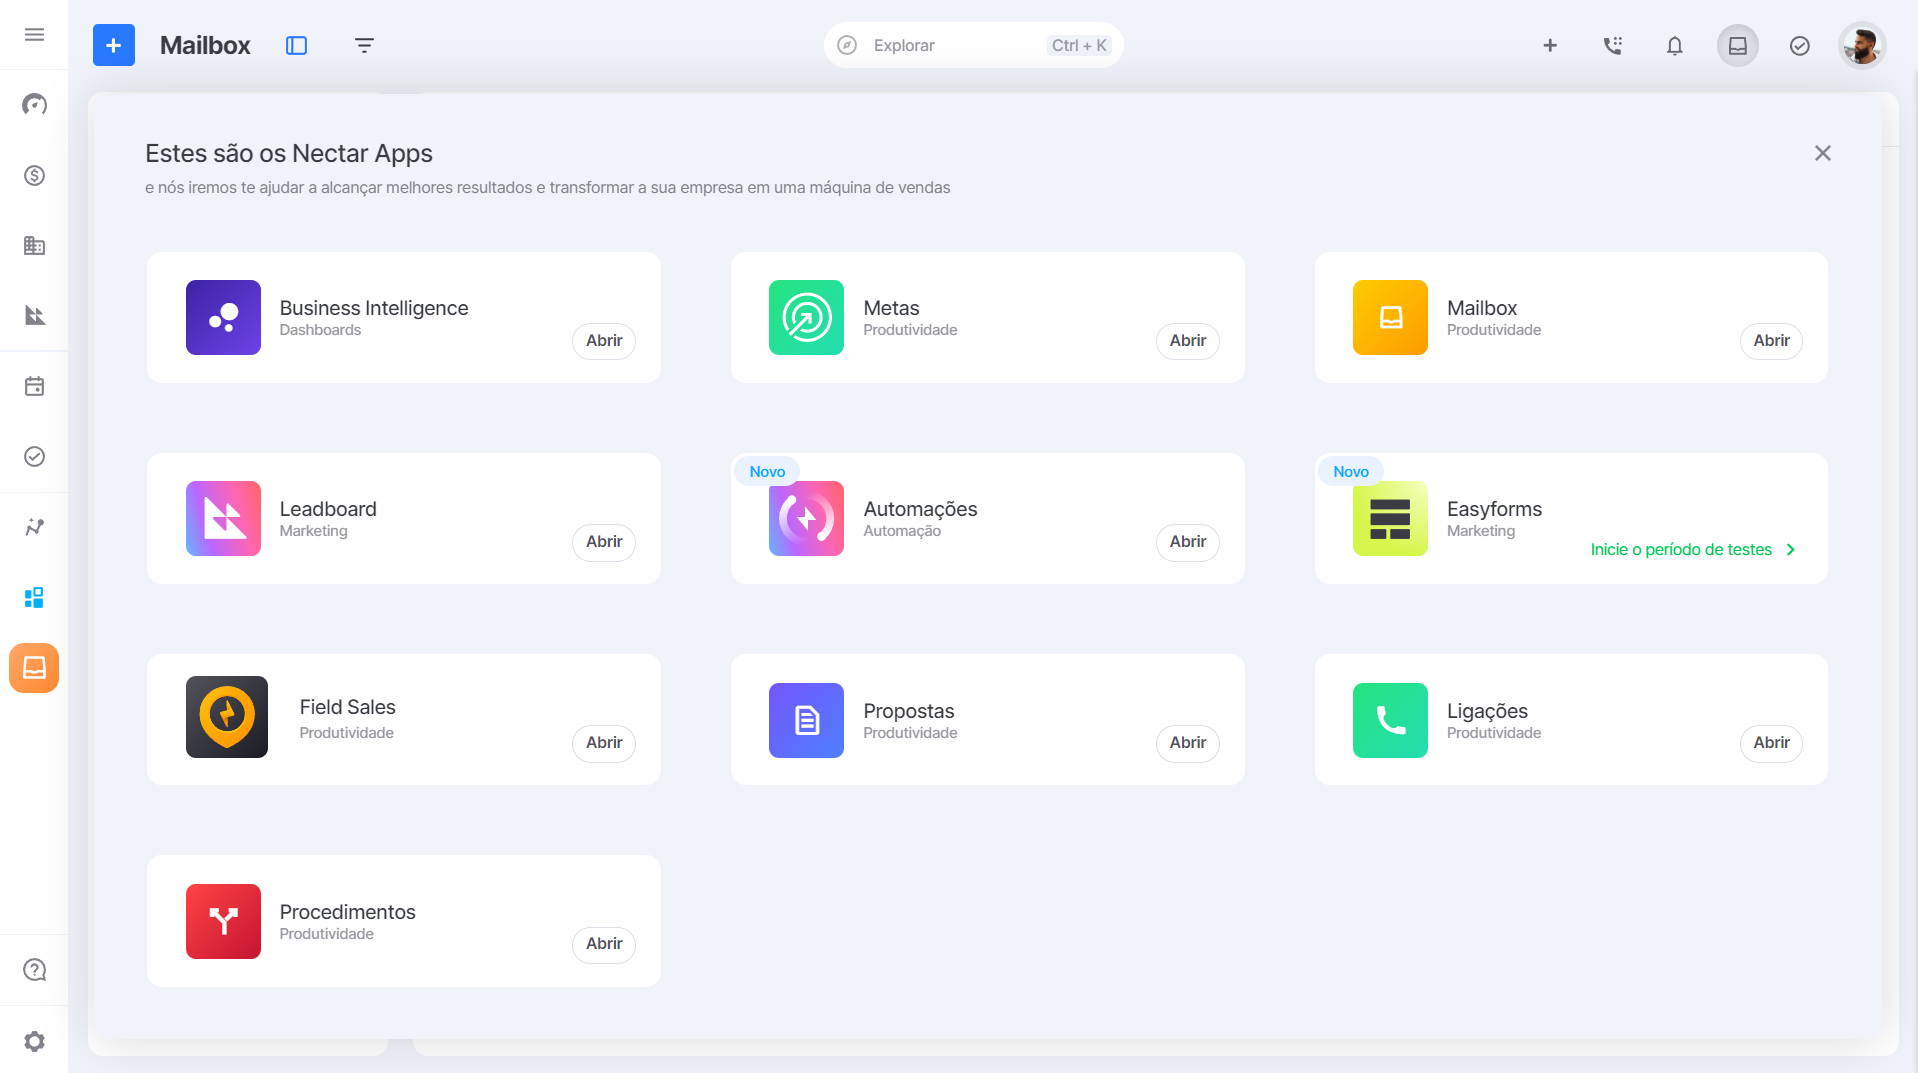Viewport: 1918px width, 1073px height.
Task: Open the reports chart icon in sidebar
Action: click(x=34, y=315)
